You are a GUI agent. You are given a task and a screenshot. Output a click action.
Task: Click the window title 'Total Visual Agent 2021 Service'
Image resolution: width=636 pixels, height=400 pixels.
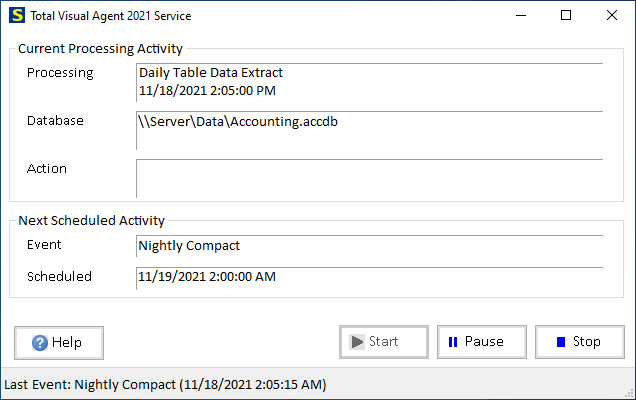tap(111, 16)
